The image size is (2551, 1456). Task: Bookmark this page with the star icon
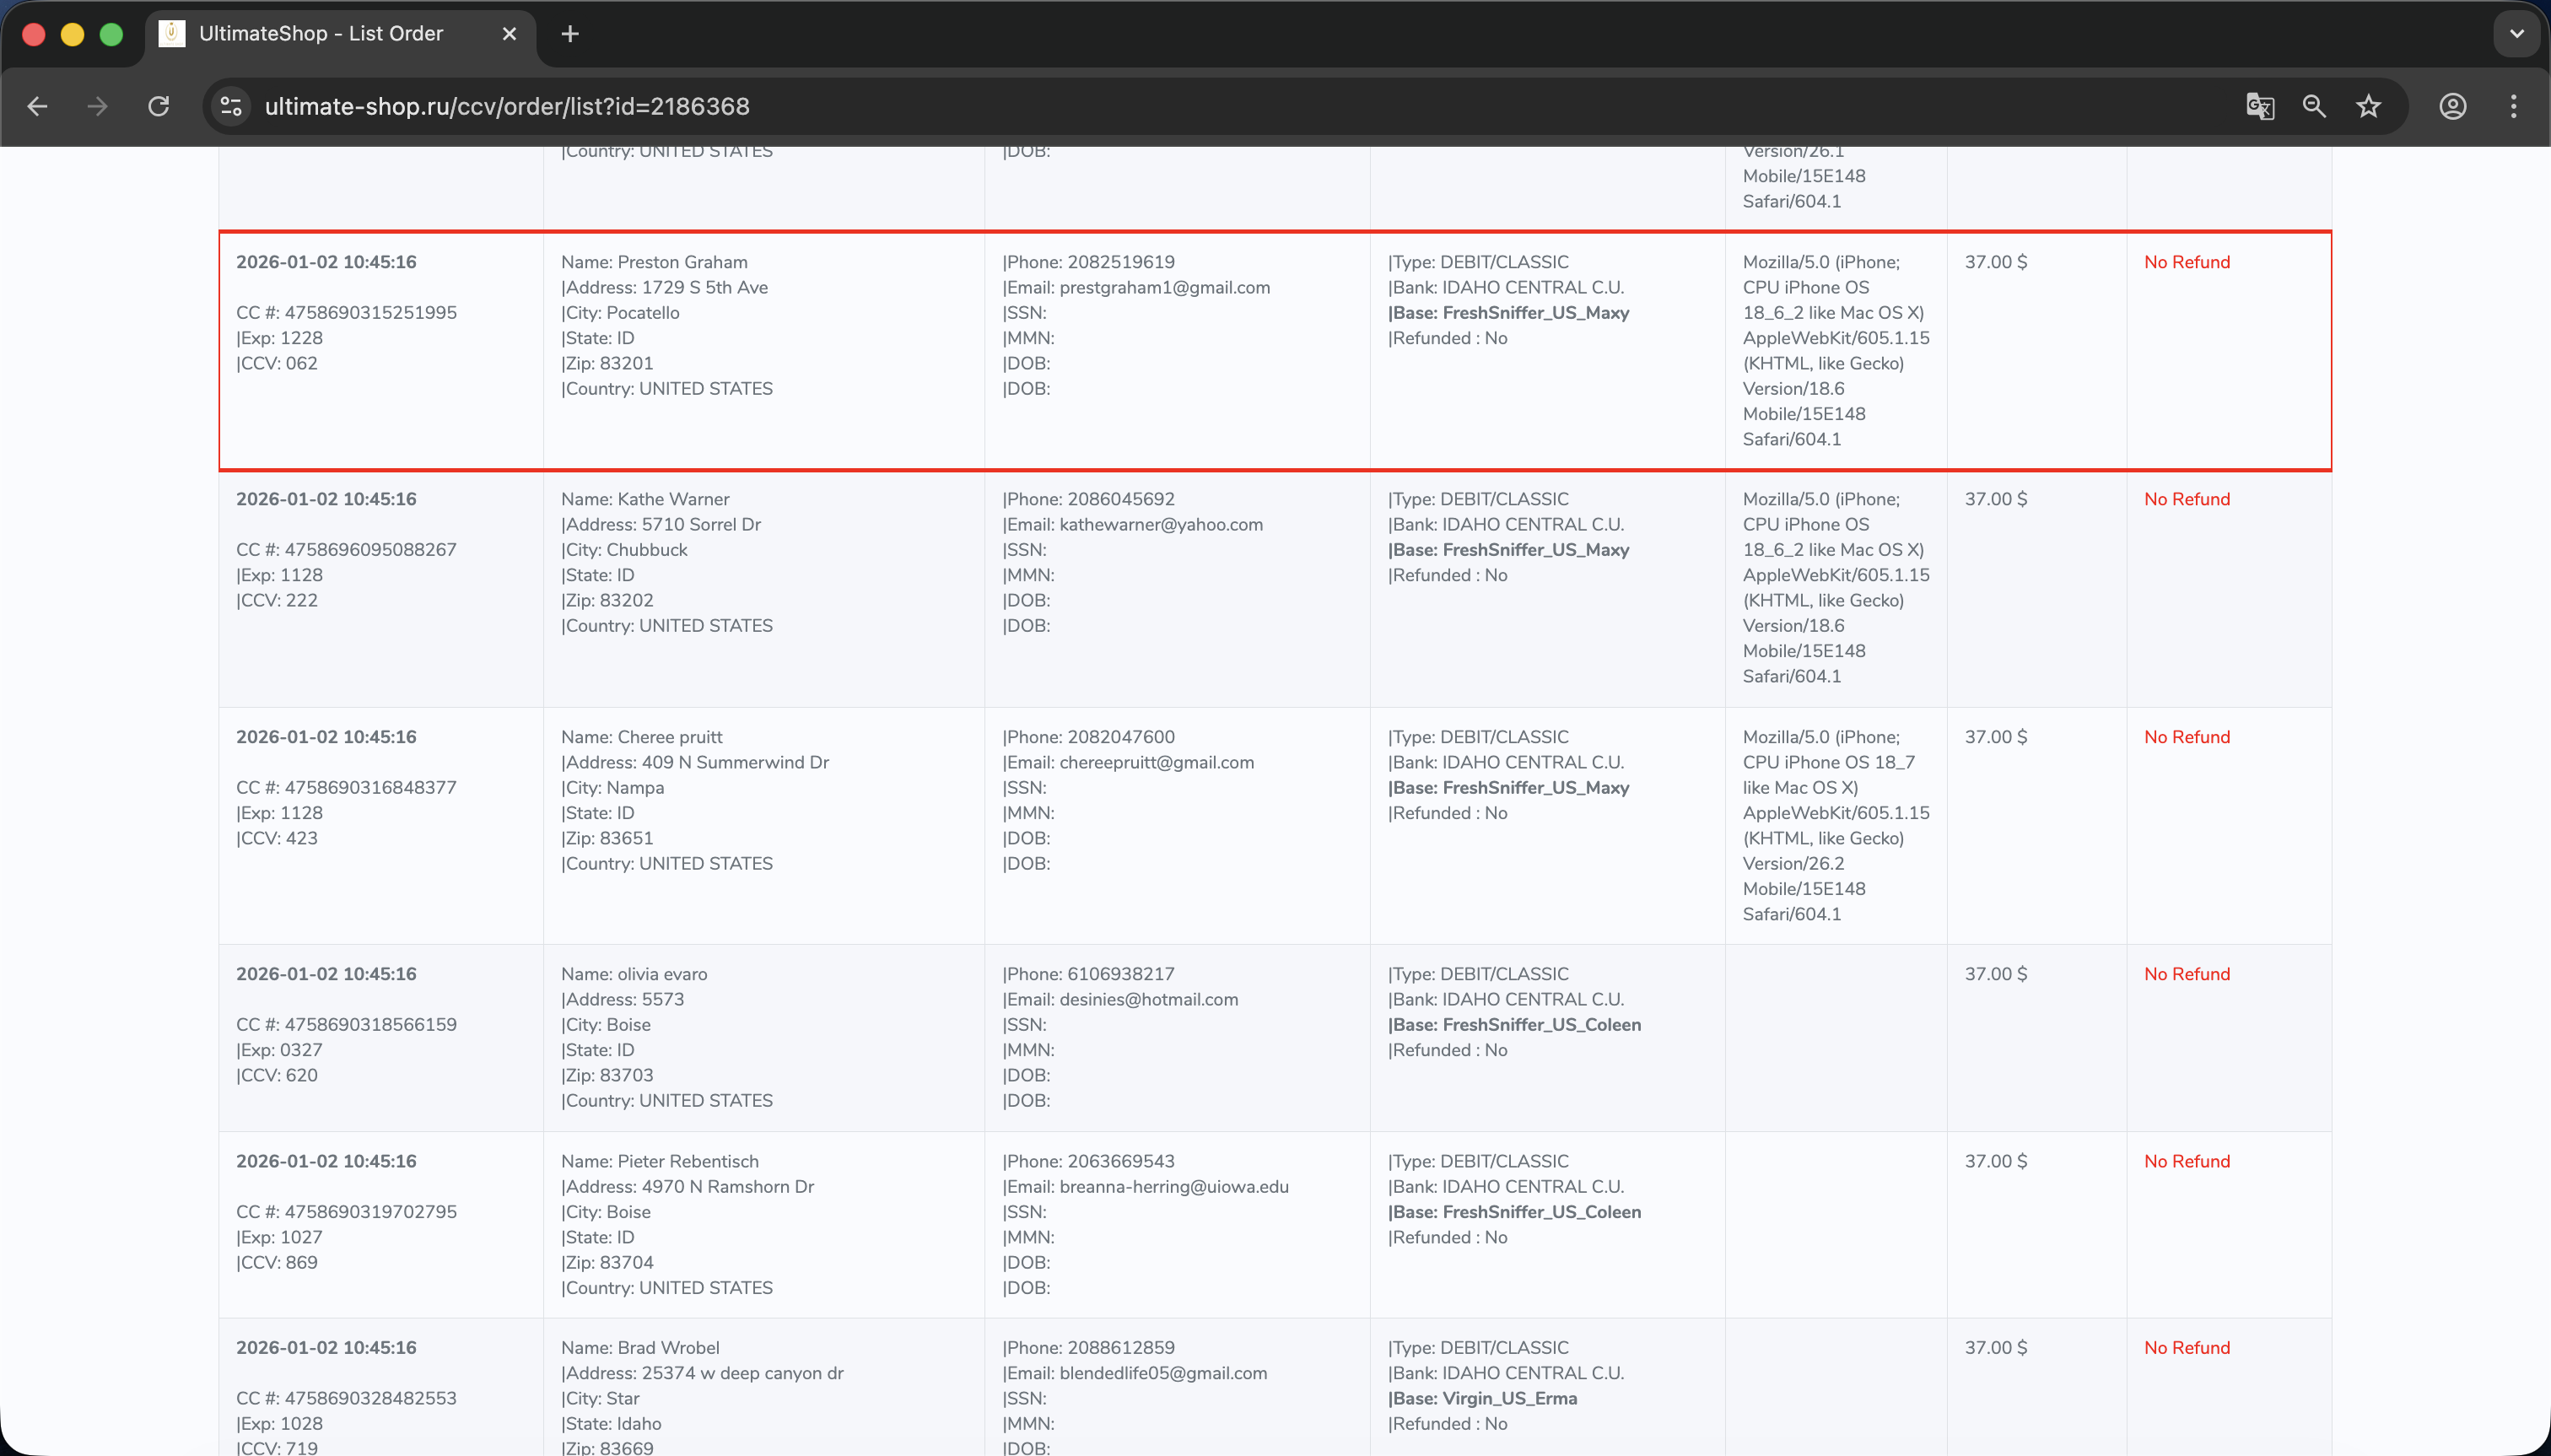(x=2368, y=106)
